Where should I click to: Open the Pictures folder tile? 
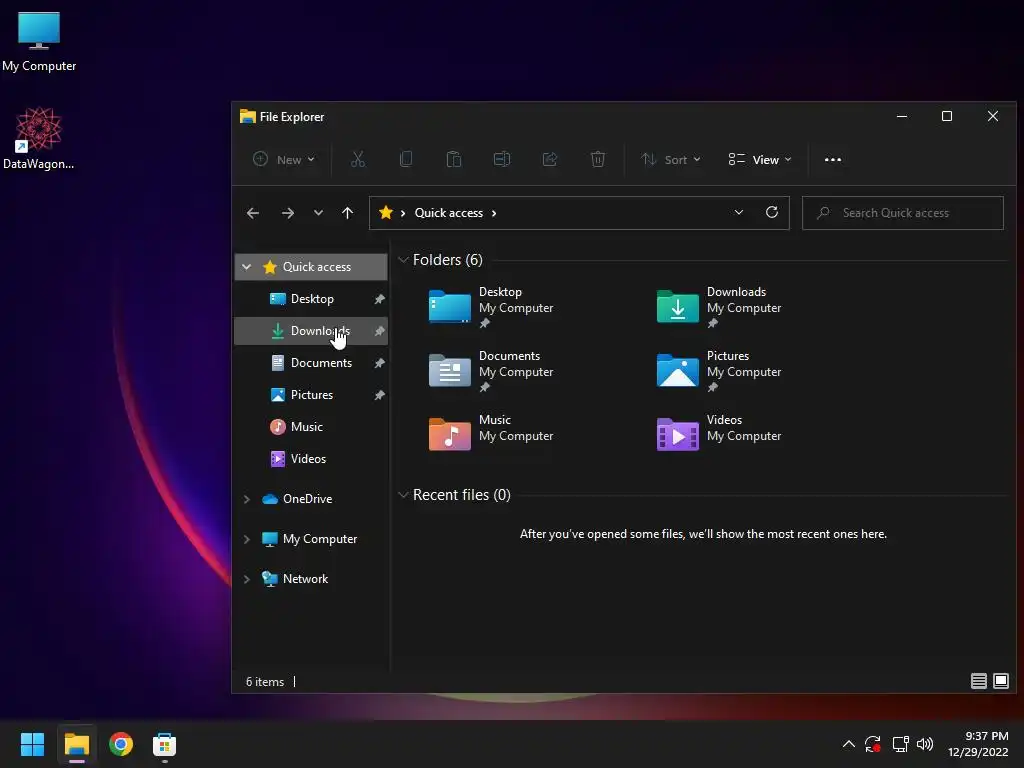tap(719, 371)
